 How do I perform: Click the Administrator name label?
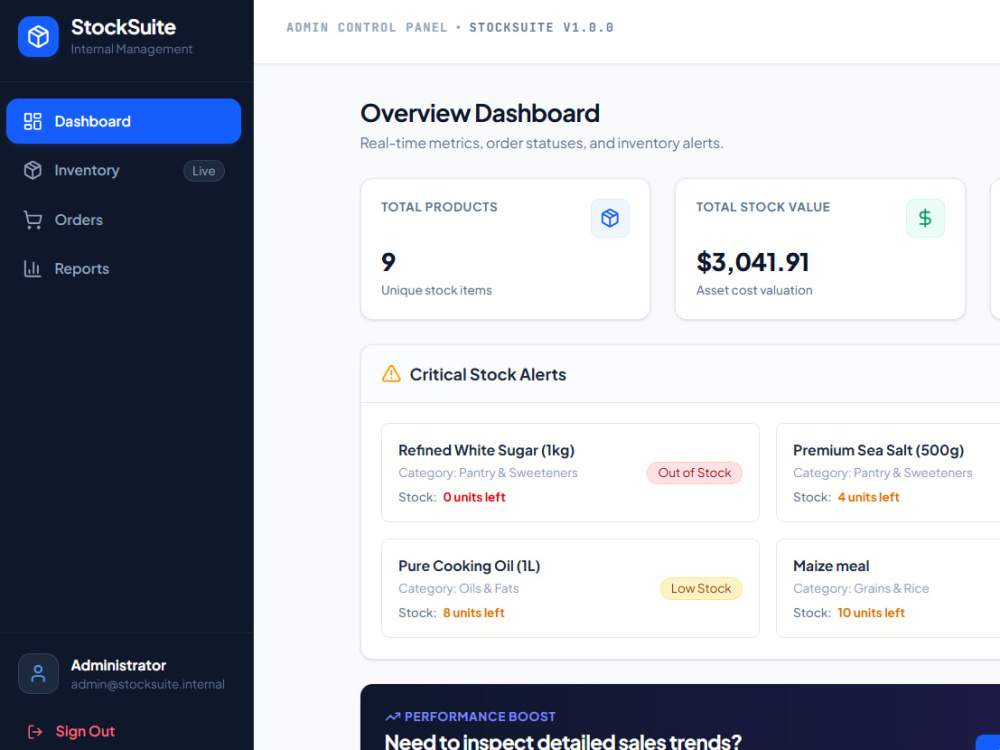[x=119, y=665]
